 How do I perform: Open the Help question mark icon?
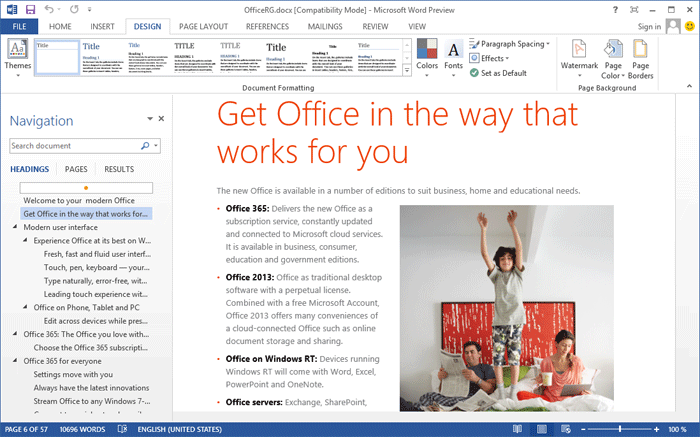tap(615, 10)
